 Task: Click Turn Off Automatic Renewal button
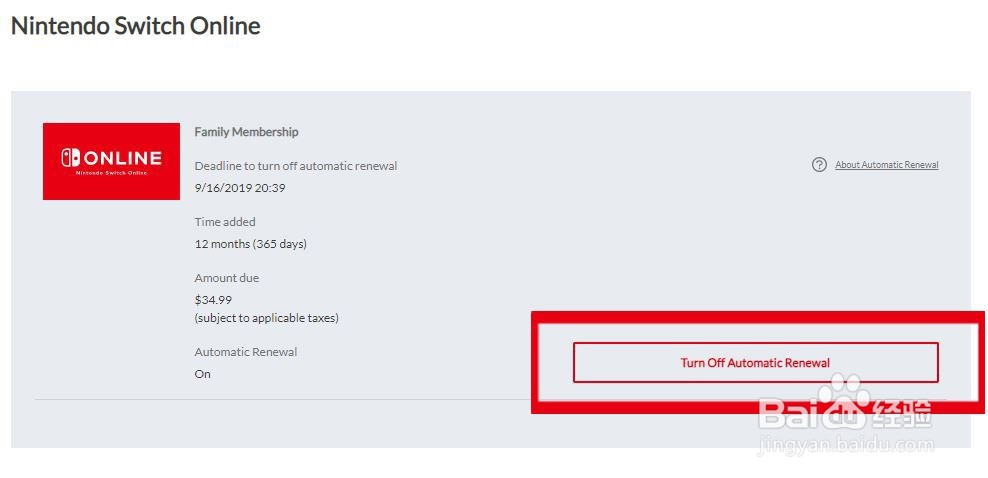tap(755, 363)
